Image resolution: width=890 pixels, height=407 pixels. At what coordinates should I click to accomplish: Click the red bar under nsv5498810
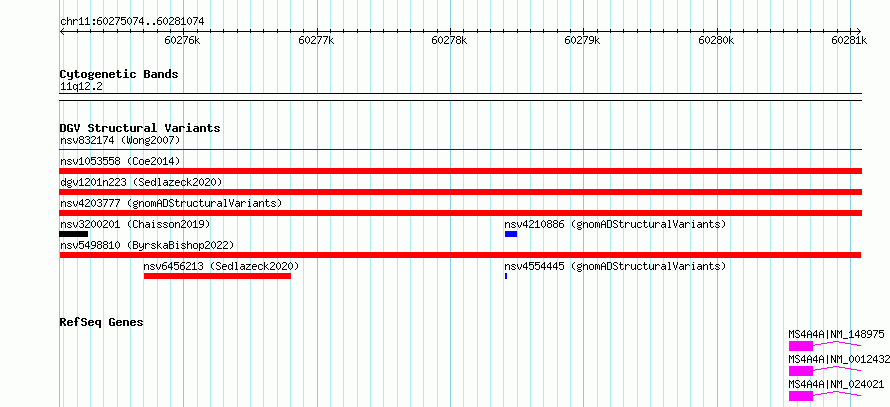[460, 255]
